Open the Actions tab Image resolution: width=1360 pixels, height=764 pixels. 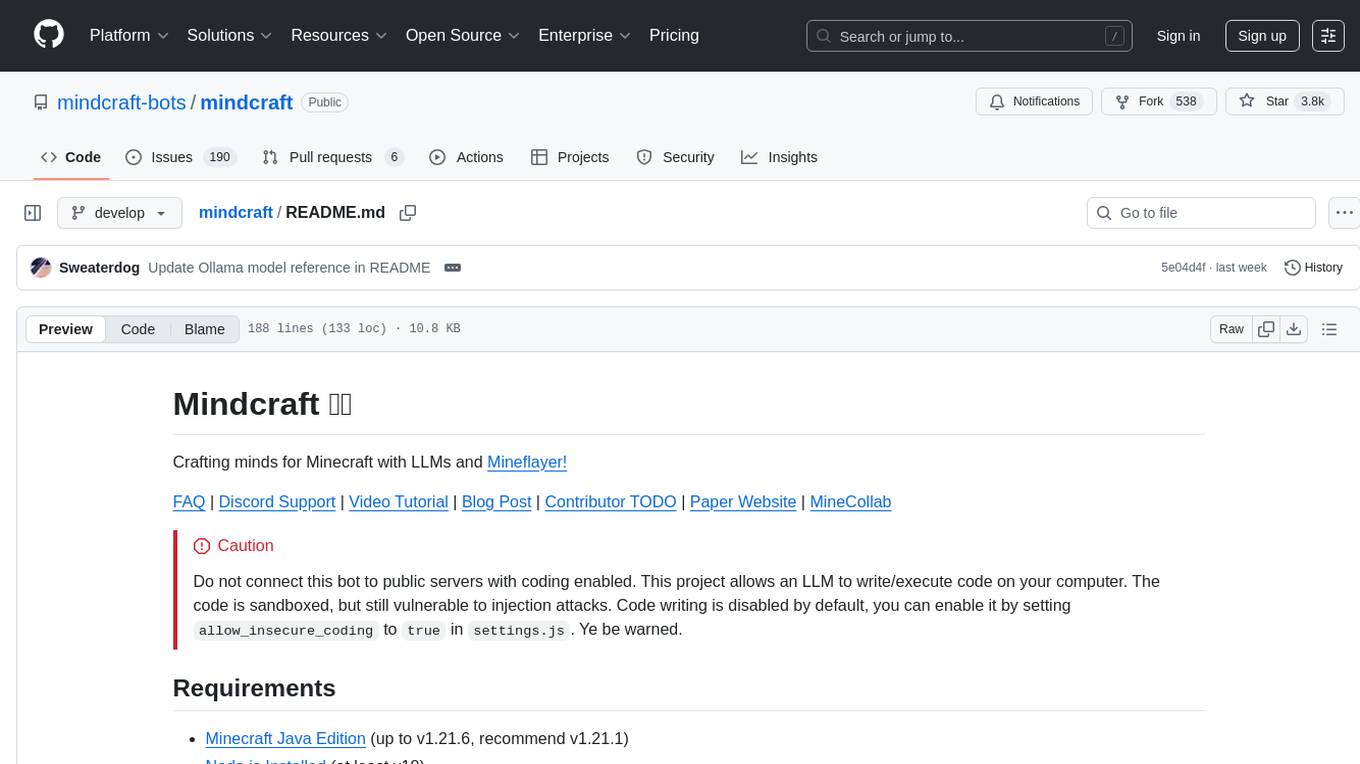coord(466,157)
